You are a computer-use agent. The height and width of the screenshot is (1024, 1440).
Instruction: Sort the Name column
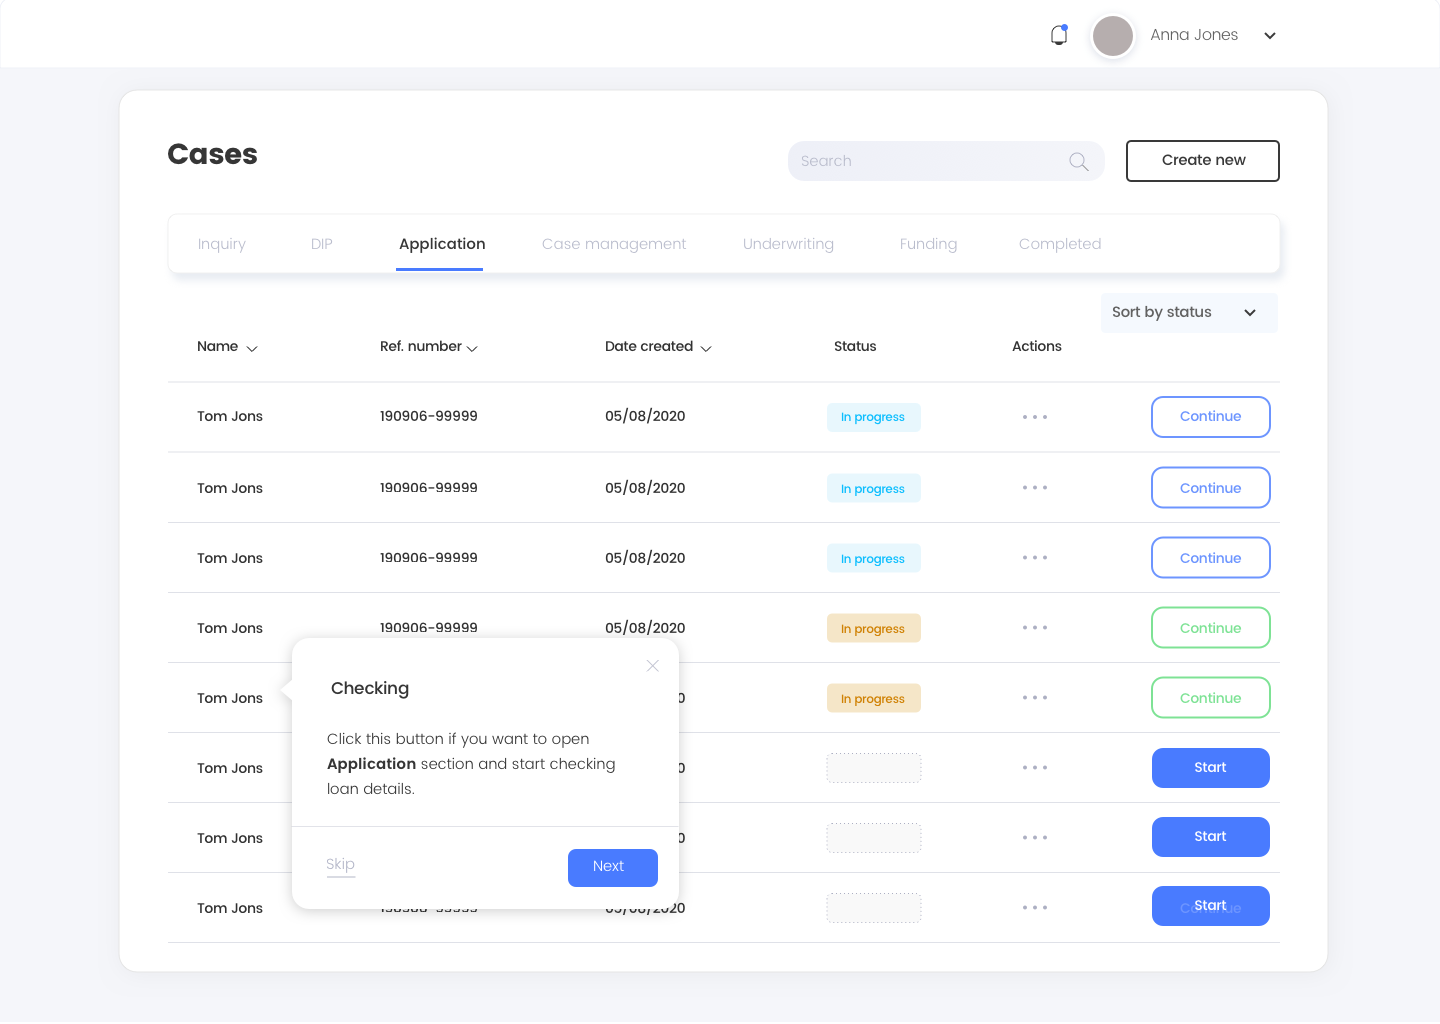(253, 348)
